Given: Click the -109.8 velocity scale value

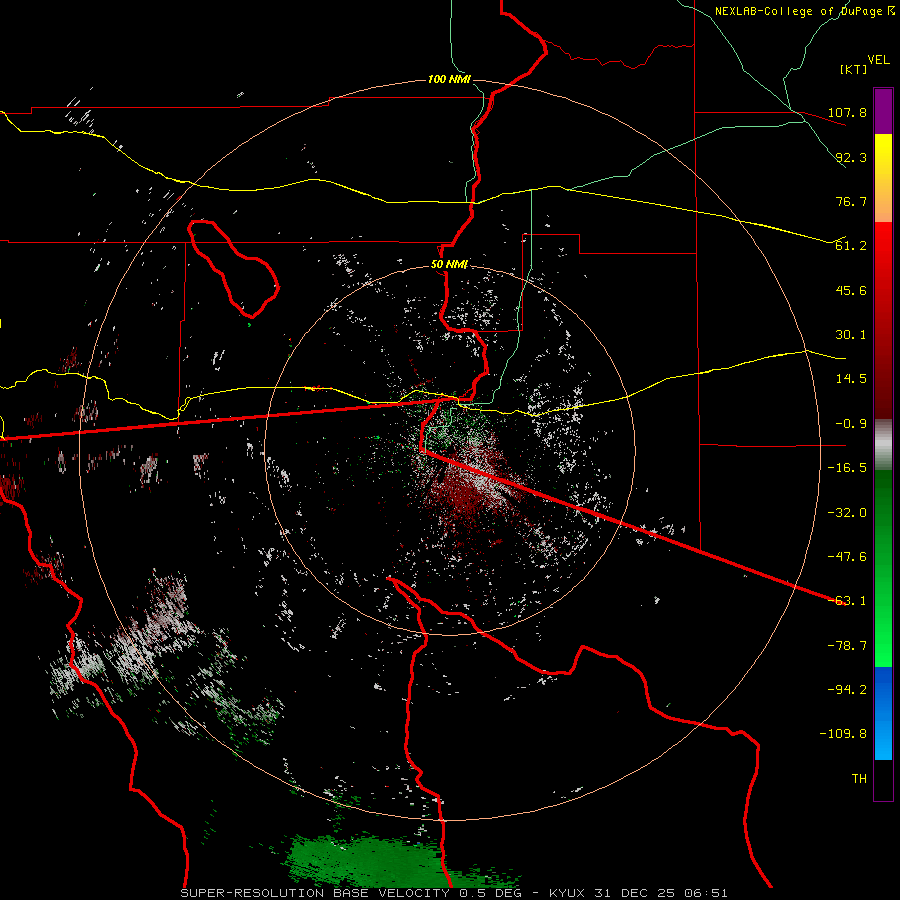Looking at the screenshot, I should point(843,734).
